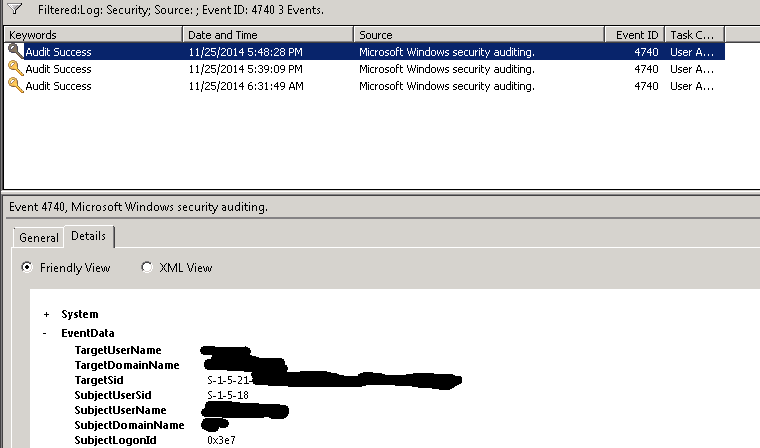Sort by the Keywords column header

[93, 35]
